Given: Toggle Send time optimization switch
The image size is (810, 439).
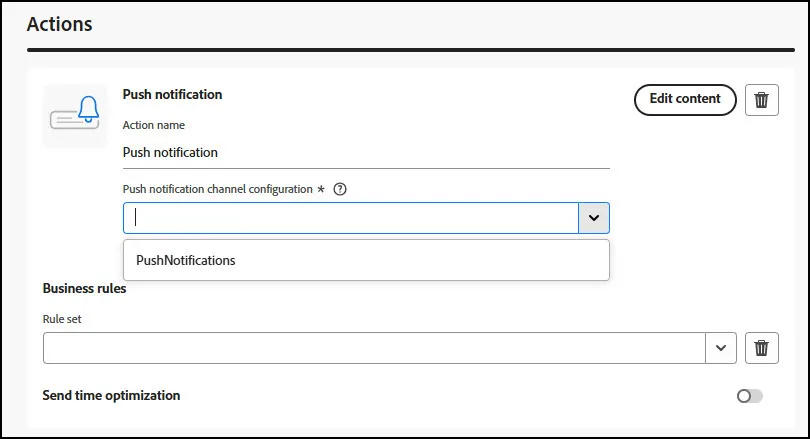Looking at the screenshot, I should pos(750,396).
